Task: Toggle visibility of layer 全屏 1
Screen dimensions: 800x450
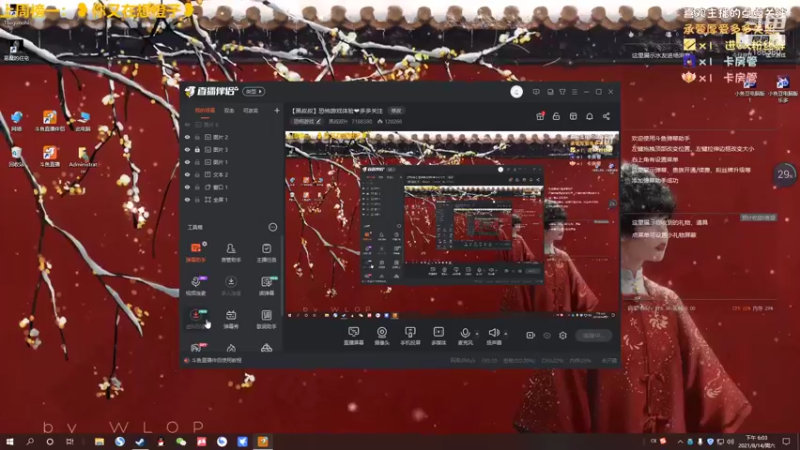Action: [187, 199]
